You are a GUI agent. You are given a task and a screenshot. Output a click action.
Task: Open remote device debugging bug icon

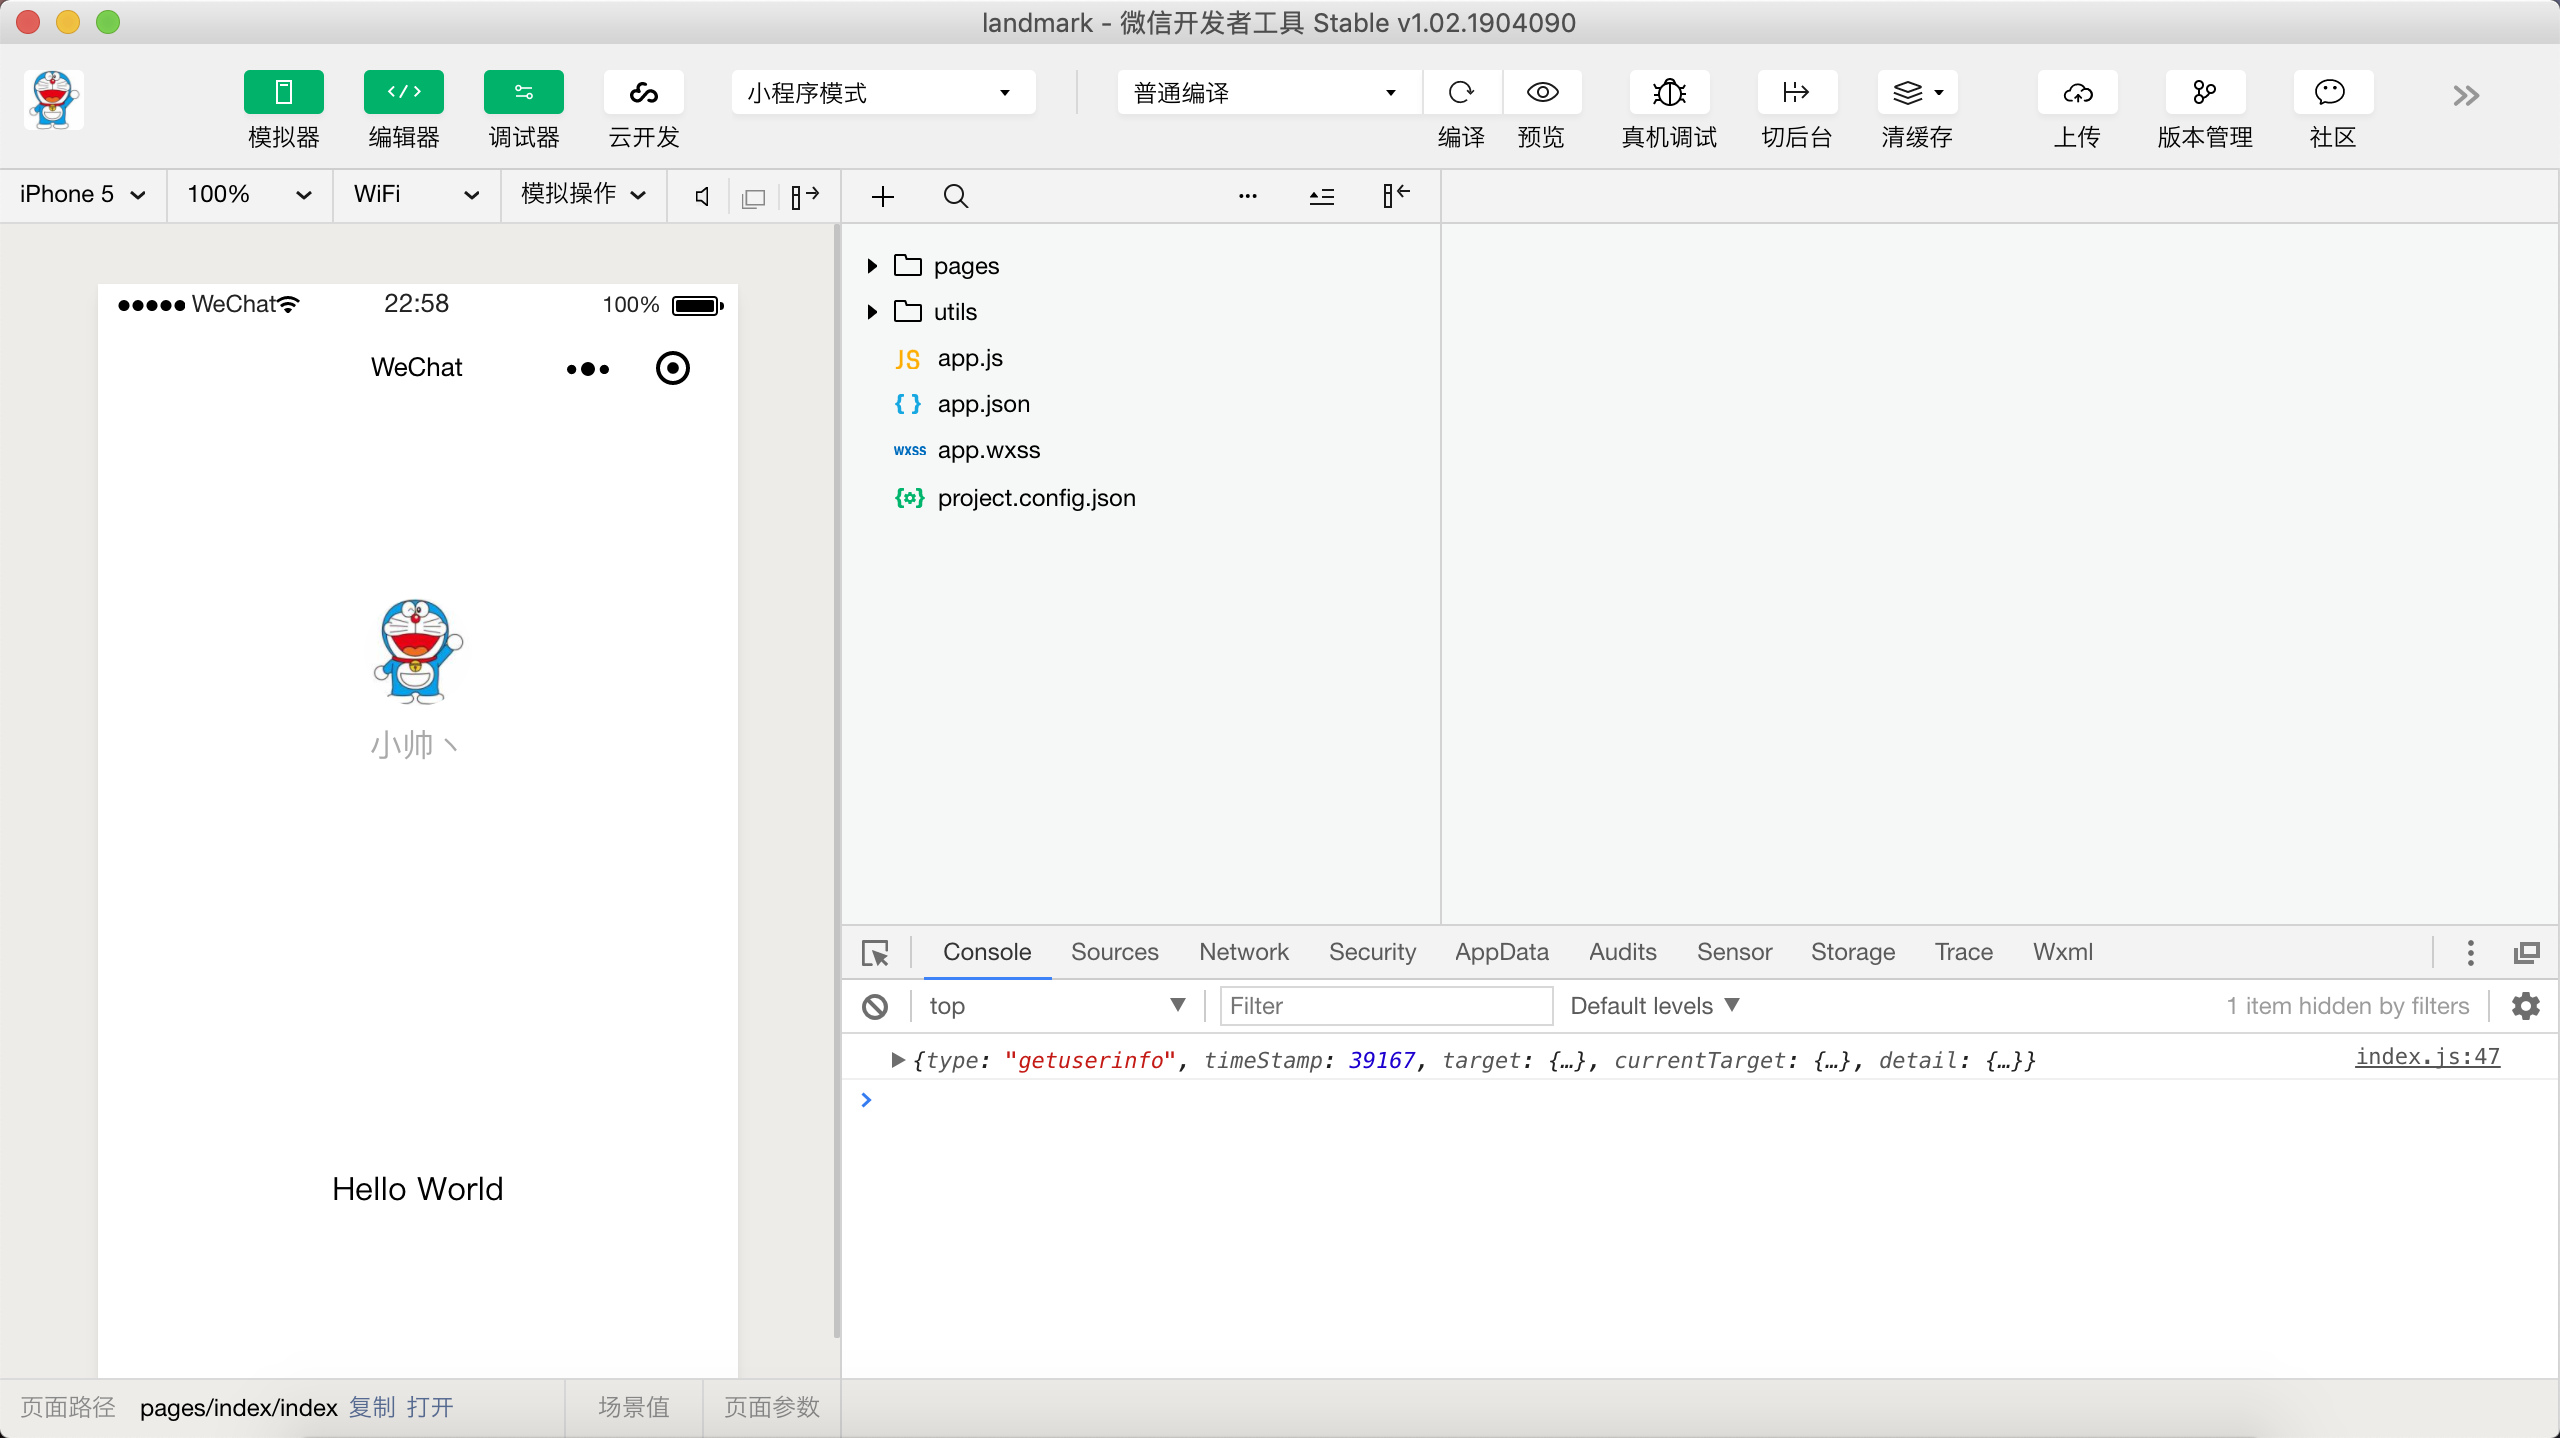tap(1669, 93)
